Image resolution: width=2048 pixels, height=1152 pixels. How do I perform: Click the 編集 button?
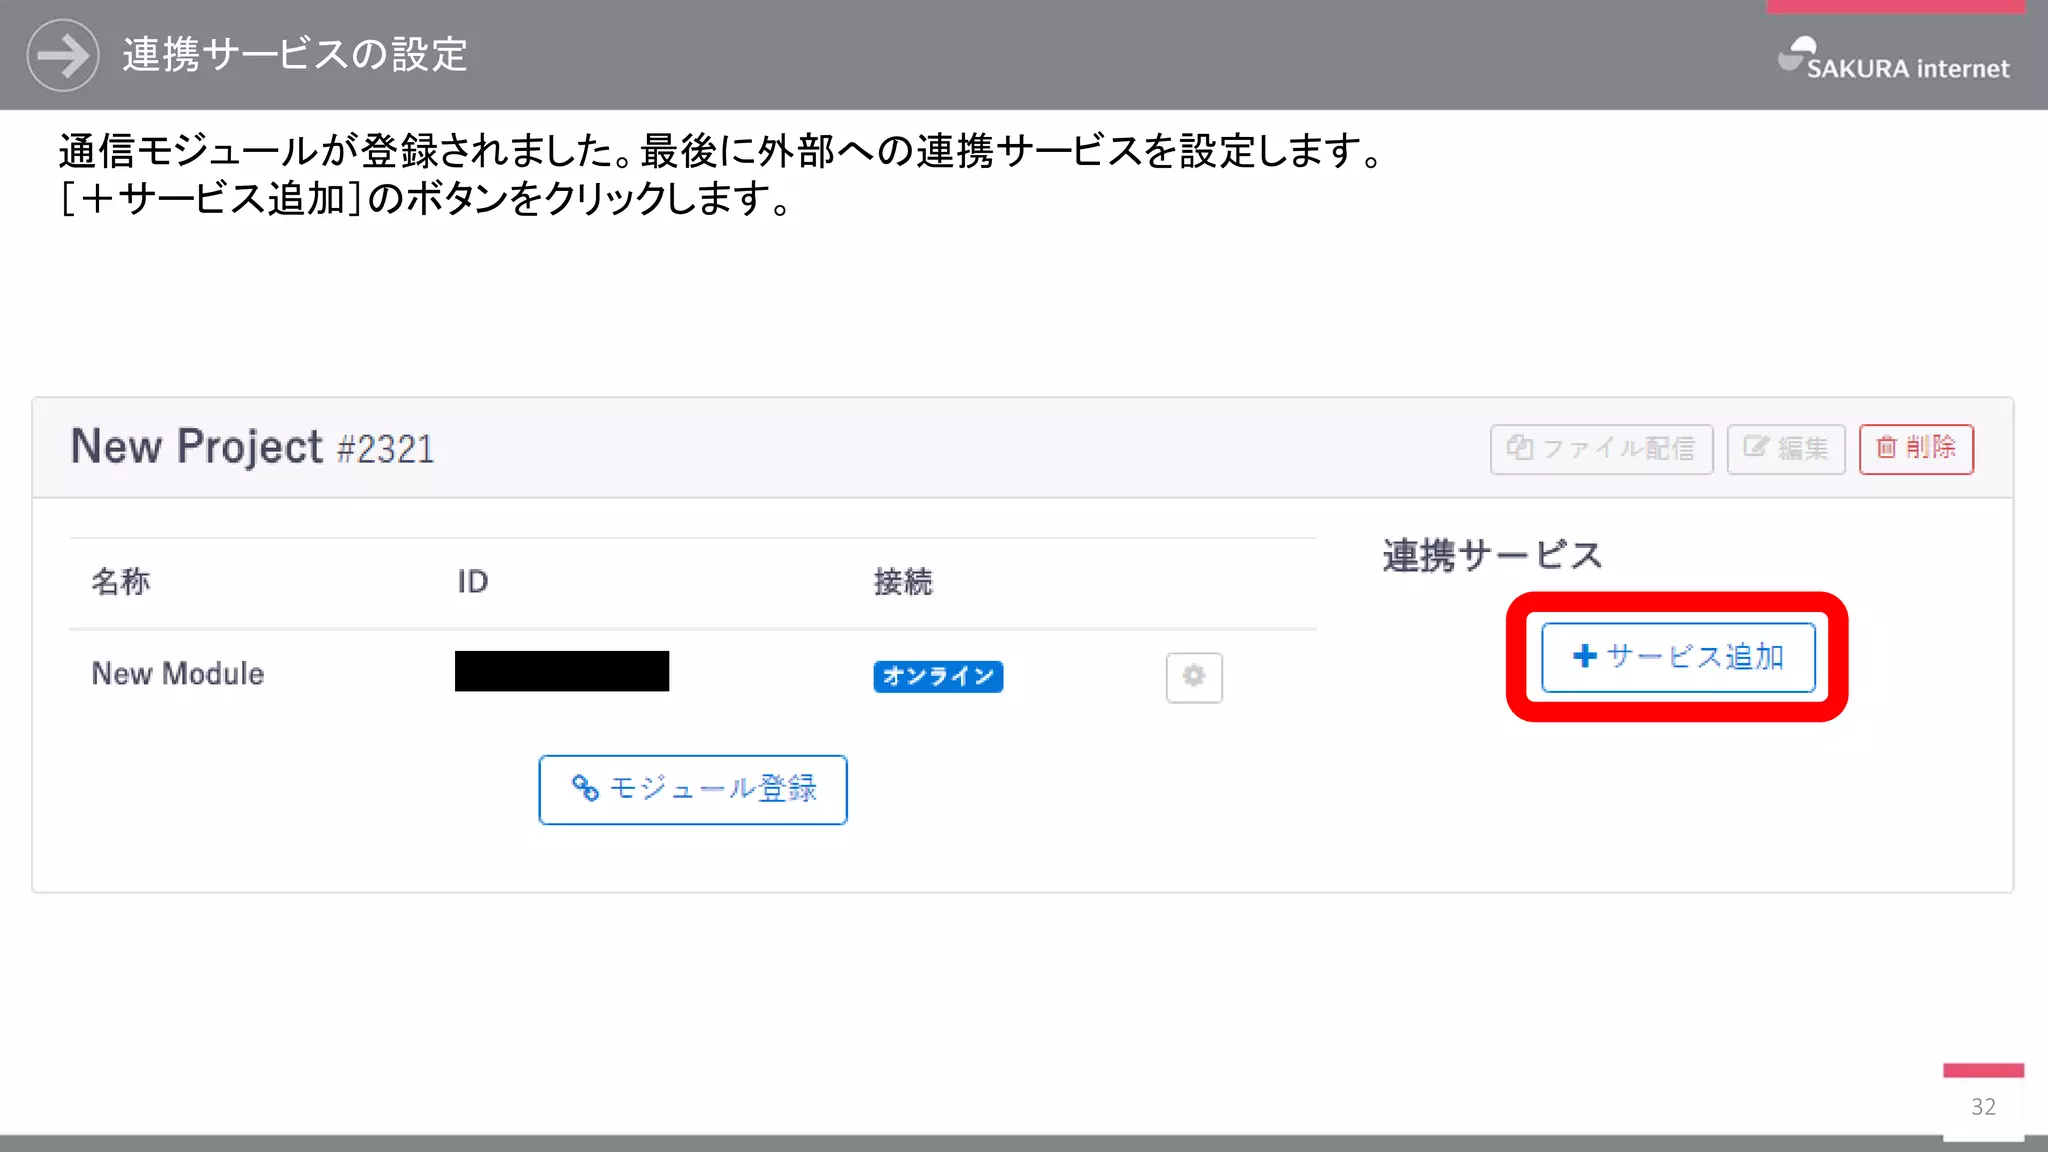pyautogui.click(x=1786, y=448)
